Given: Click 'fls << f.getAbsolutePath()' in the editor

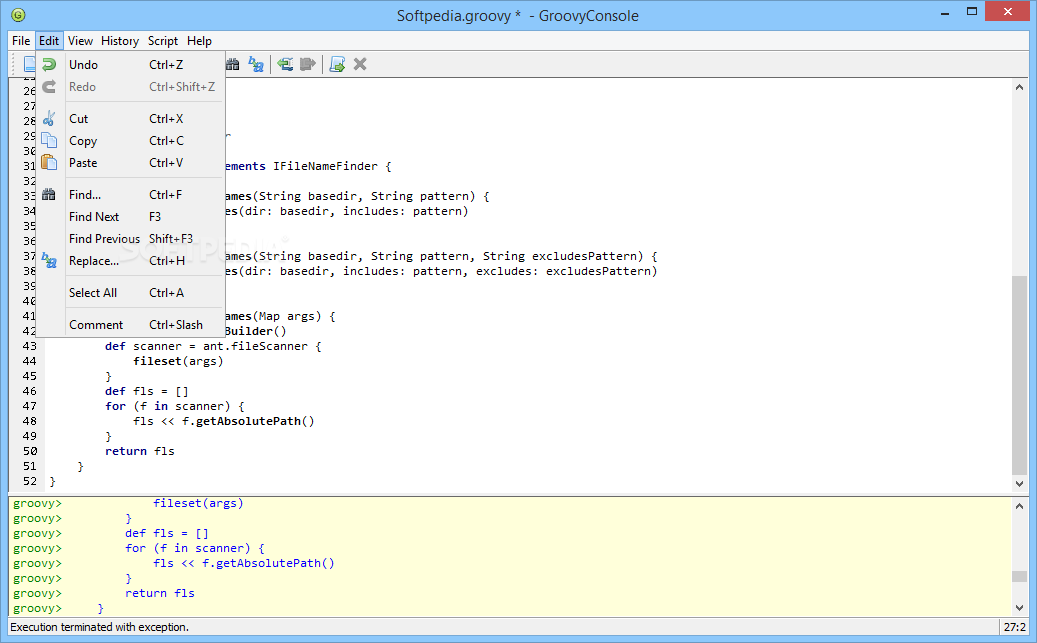Looking at the screenshot, I should [x=224, y=421].
